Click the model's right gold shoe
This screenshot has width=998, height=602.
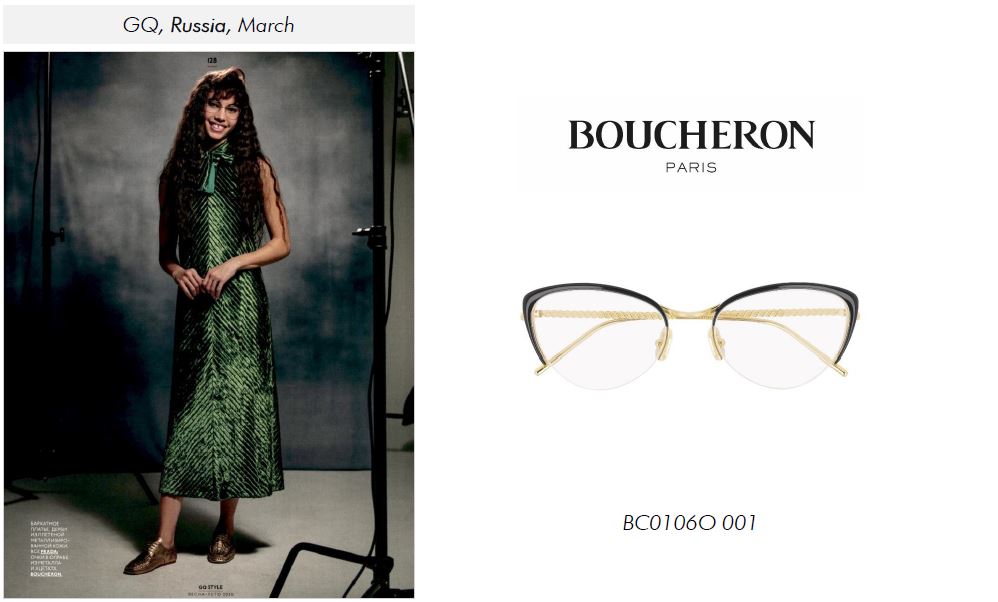pyautogui.click(x=220, y=548)
